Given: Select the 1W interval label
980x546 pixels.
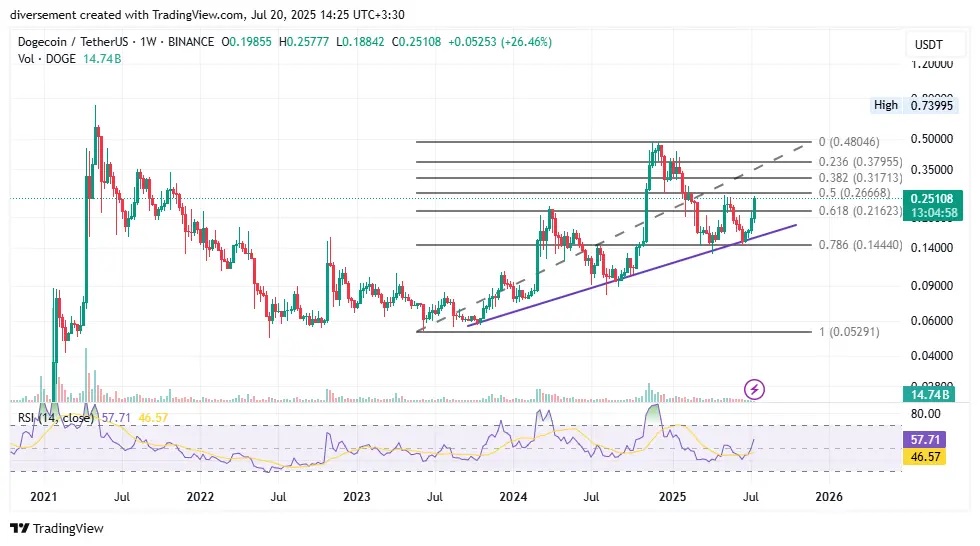Looking at the screenshot, I should click(148, 42).
